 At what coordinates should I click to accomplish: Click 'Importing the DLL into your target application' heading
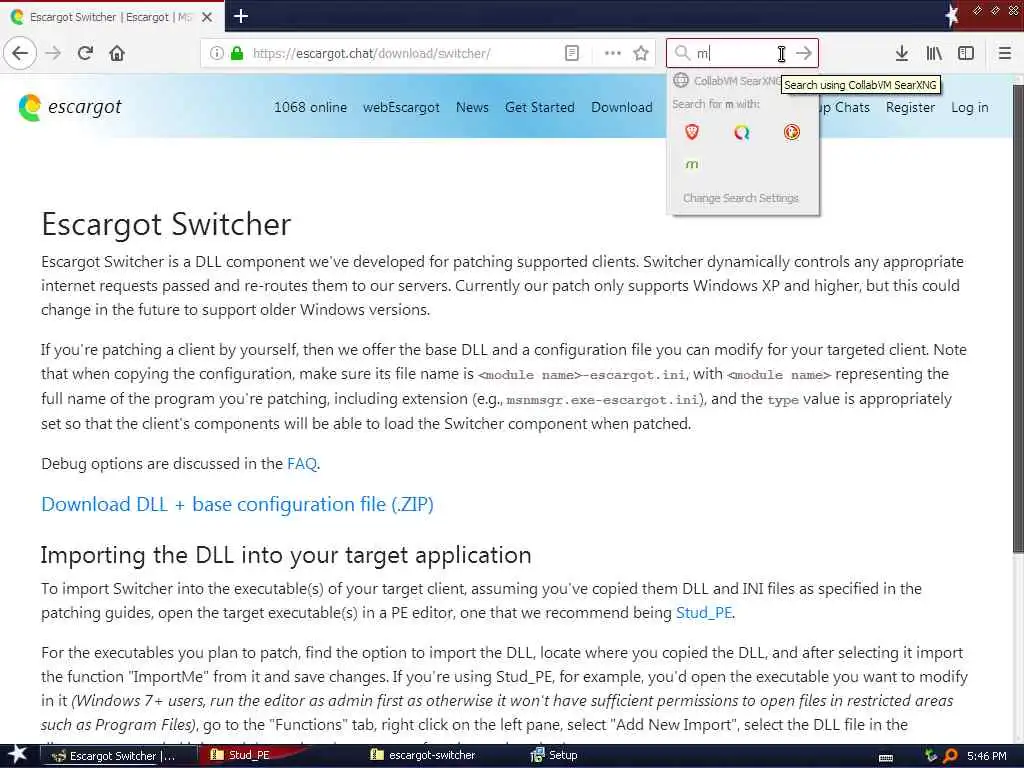[x=286, y=555]
